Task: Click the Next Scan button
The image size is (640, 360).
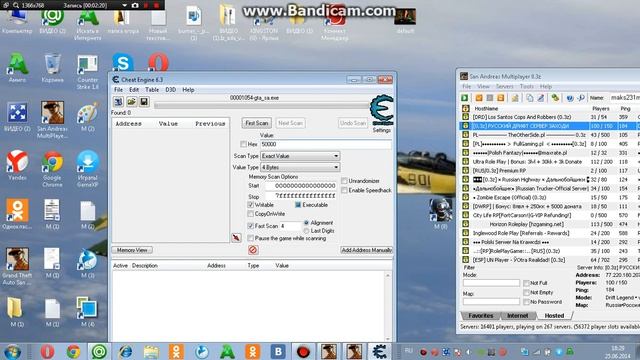Action: tap(290, 123)
